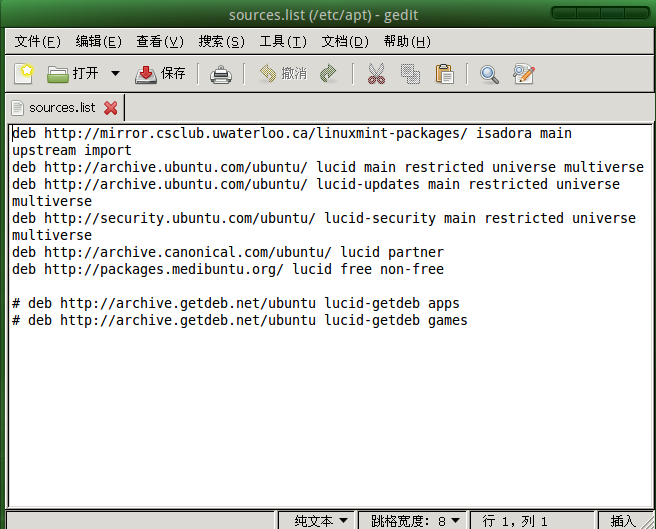Open the 查看(V) View menu
Screen dimensions: 656x529
pos(160,41)
